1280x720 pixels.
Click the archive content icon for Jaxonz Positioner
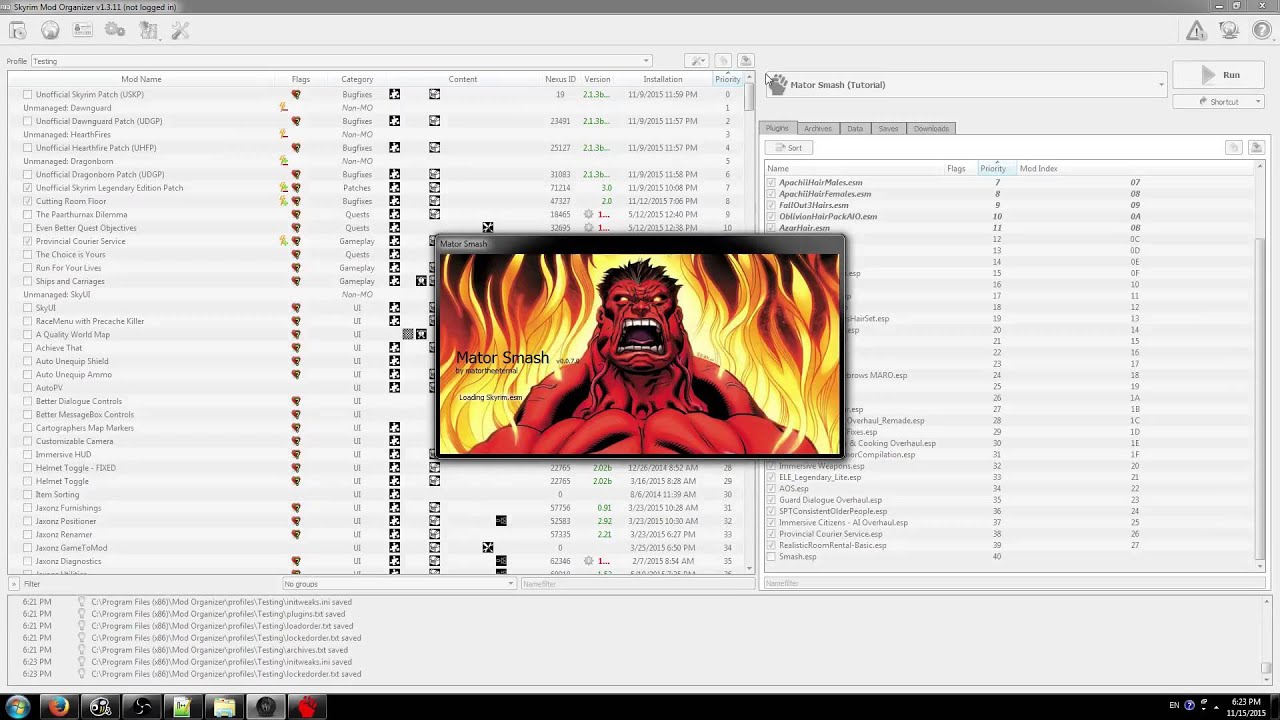click(434, 521)
